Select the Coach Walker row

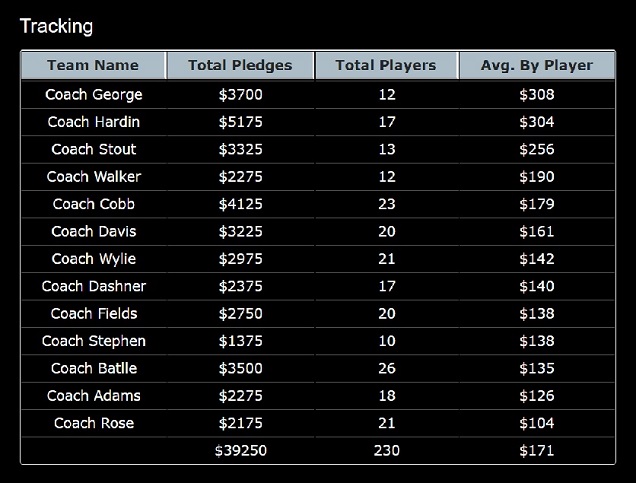click(x=318, y=177)
